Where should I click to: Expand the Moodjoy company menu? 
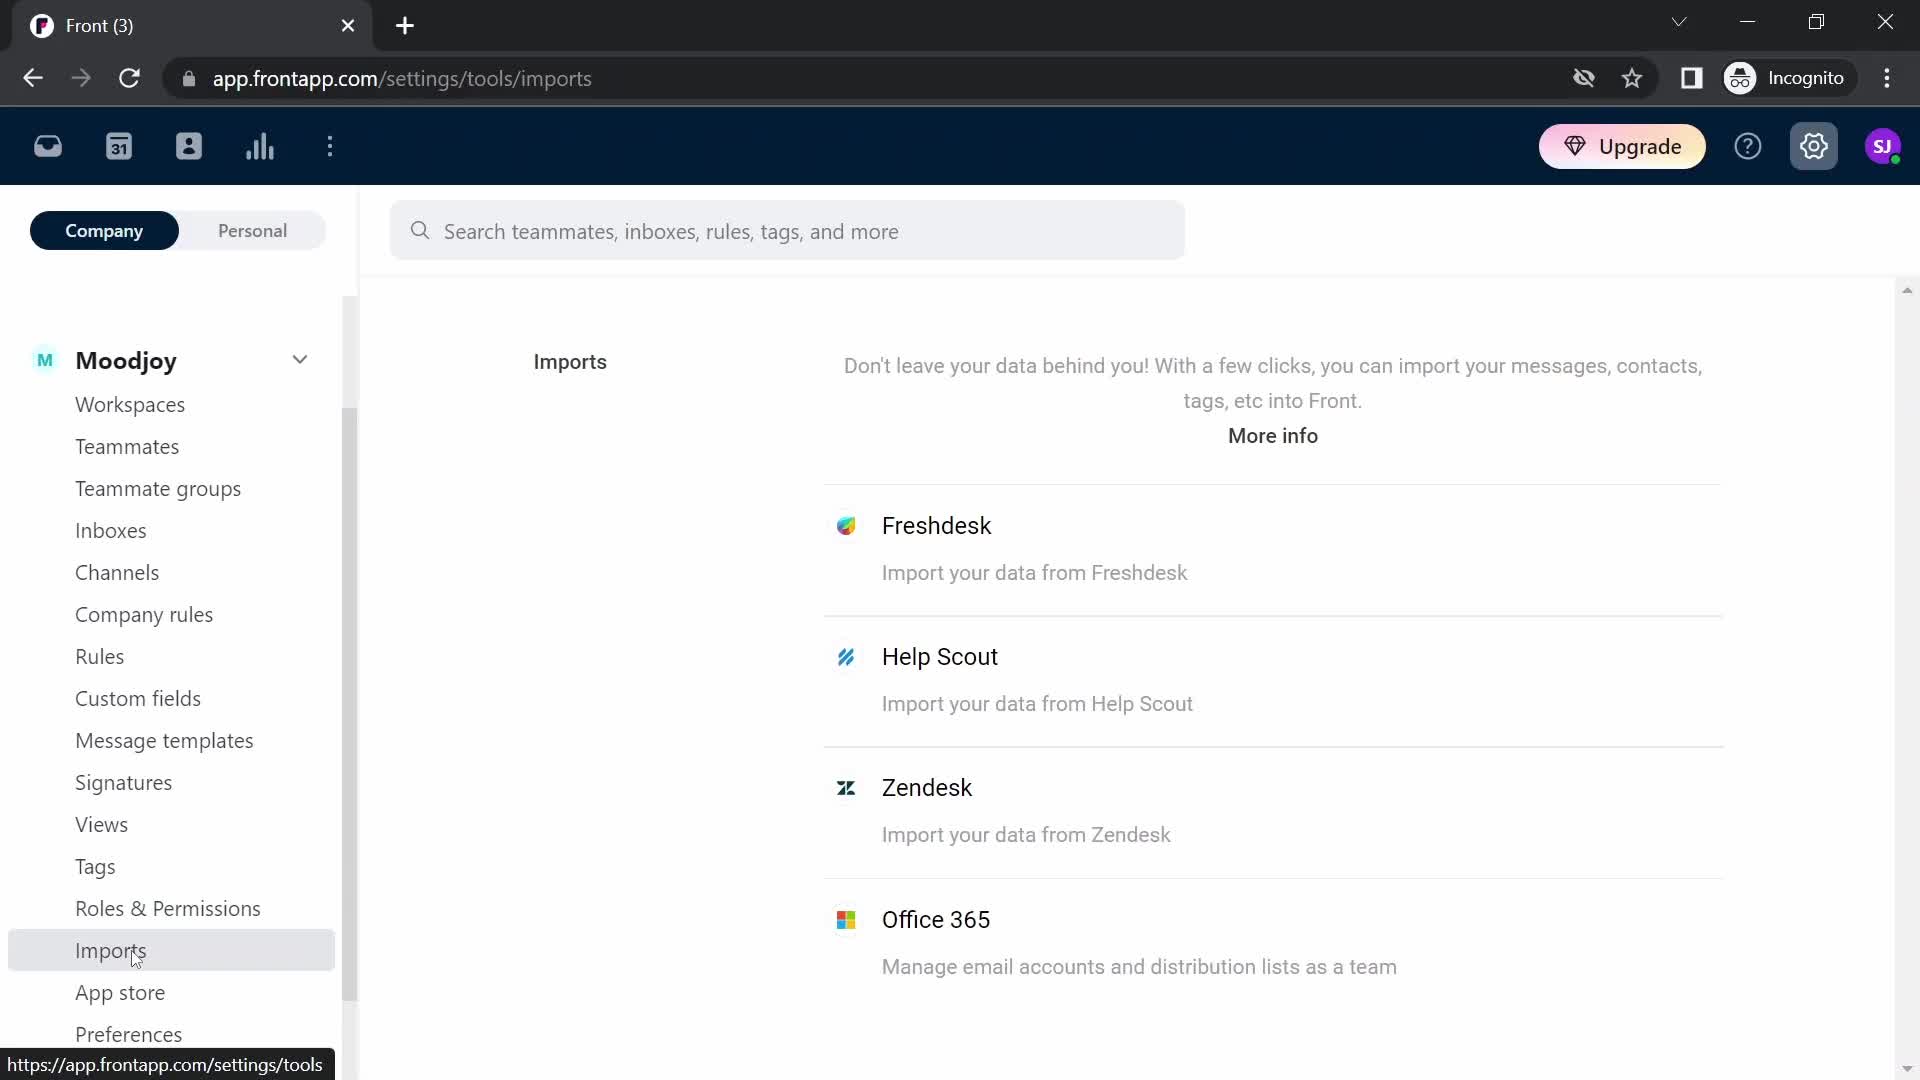pos(301,360)
